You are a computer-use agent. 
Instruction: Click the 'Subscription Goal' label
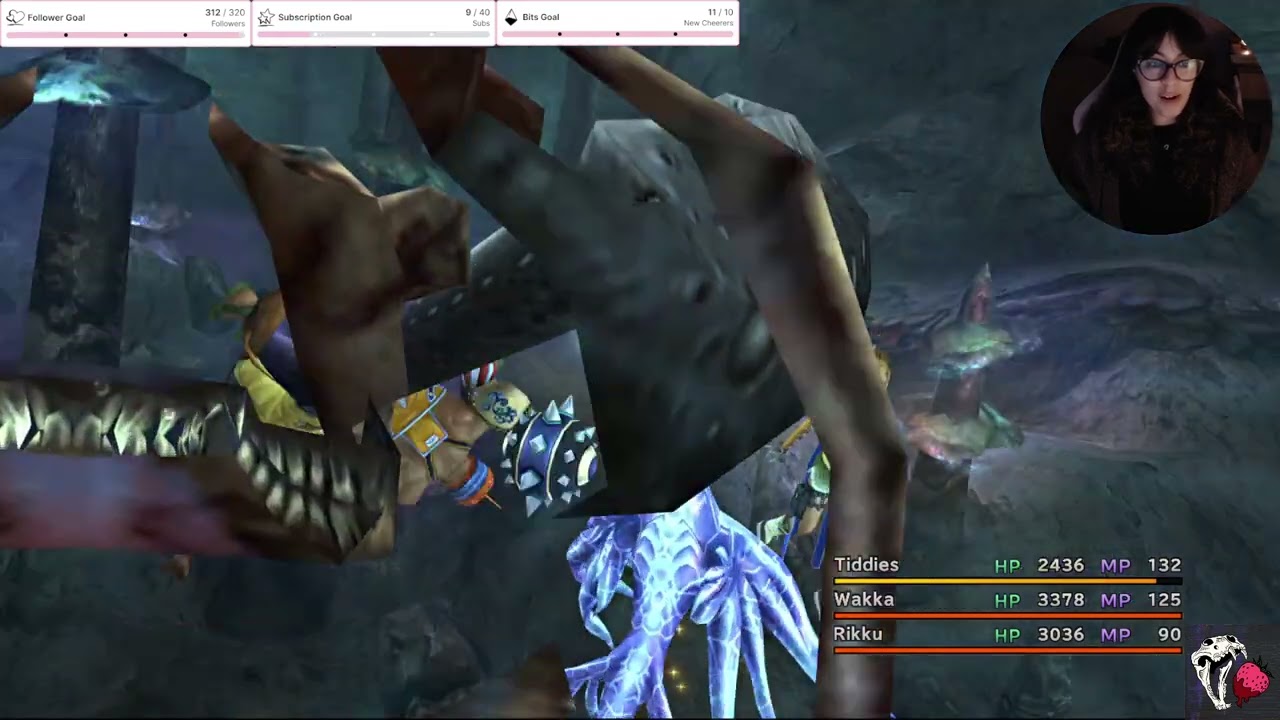315,17
